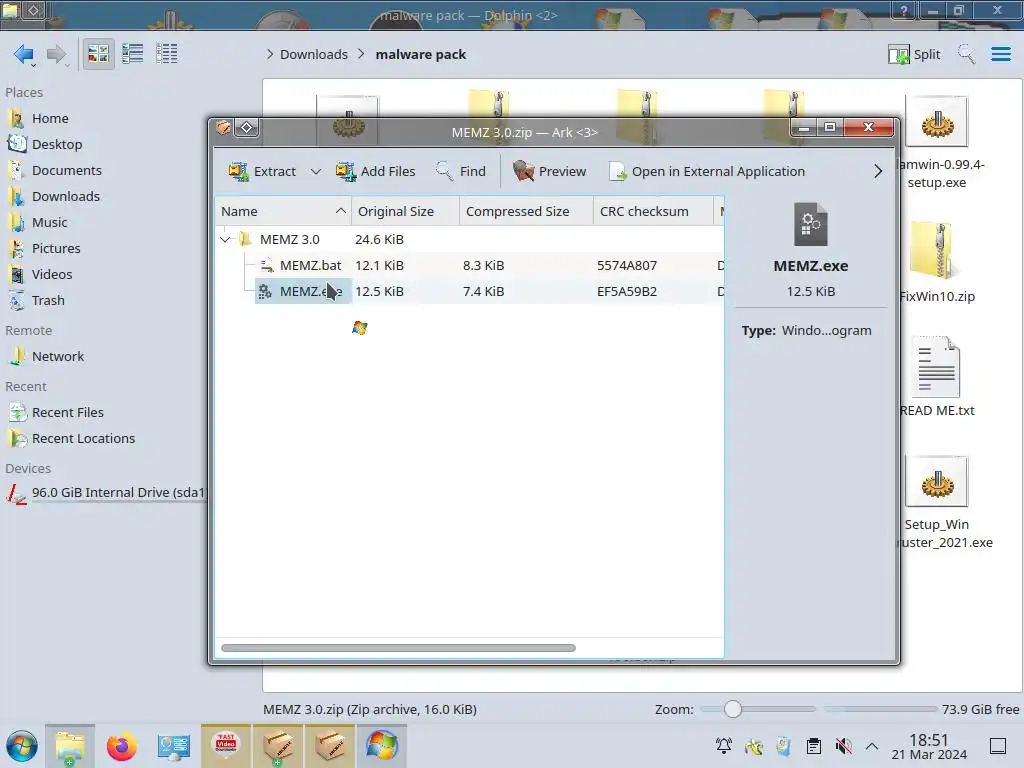Click the Fast Video Downloader taskbar icon
Screen dimensions: 1024x768
pyautogui.click(x=226, y=746)
